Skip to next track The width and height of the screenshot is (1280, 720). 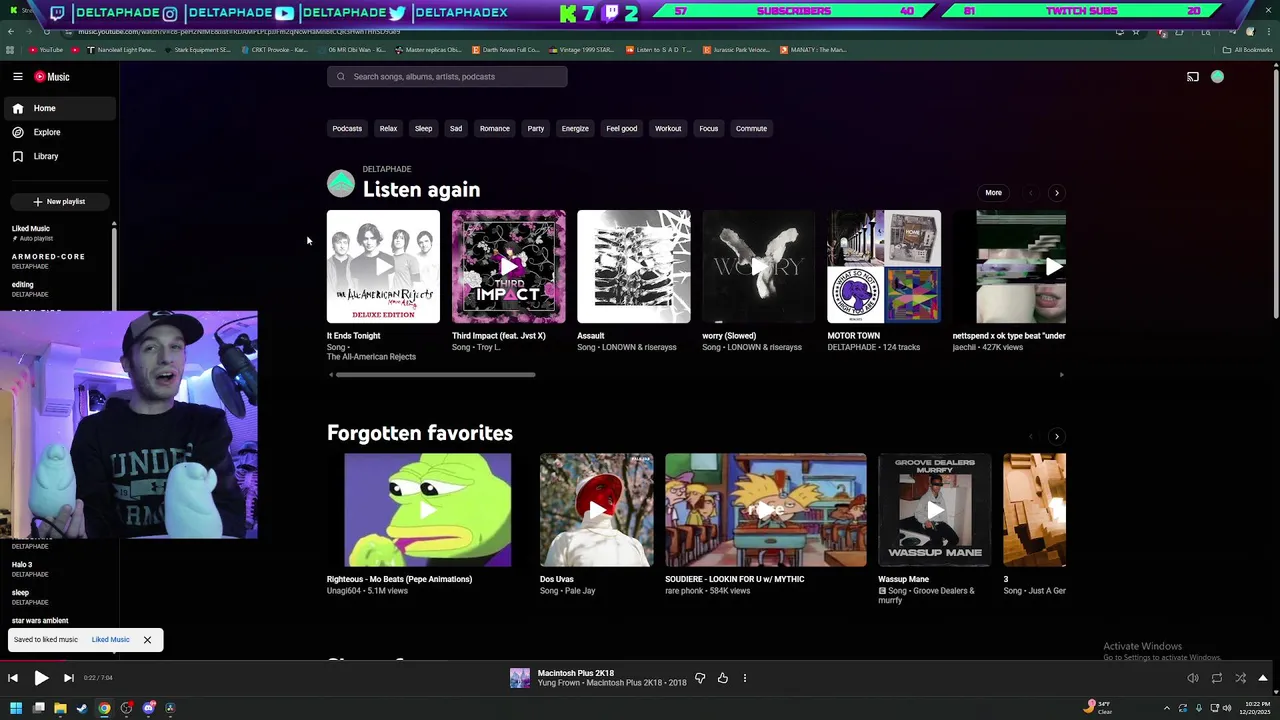click(x=68, y=678)
